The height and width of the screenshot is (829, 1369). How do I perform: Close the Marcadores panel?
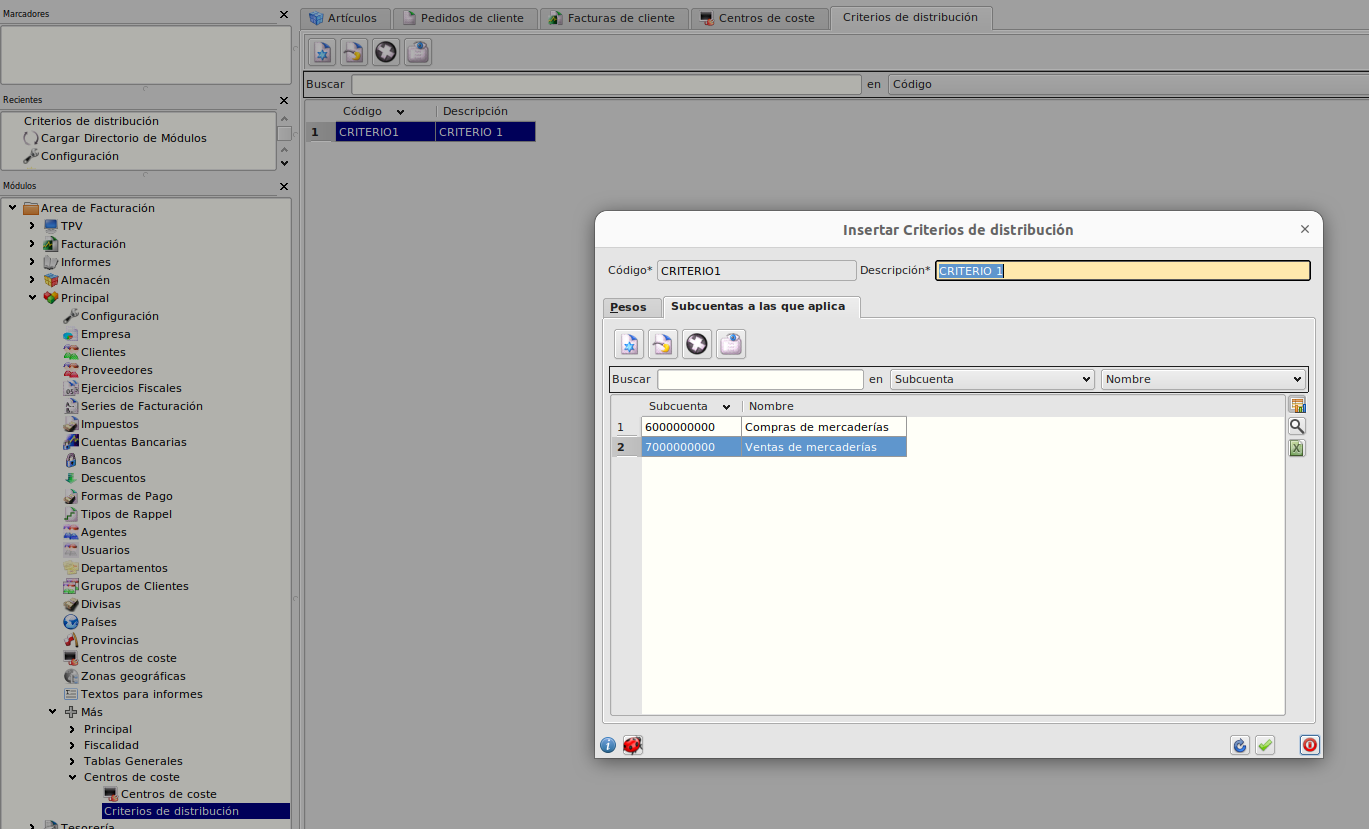pyautogui.click(x=283, y=14)
